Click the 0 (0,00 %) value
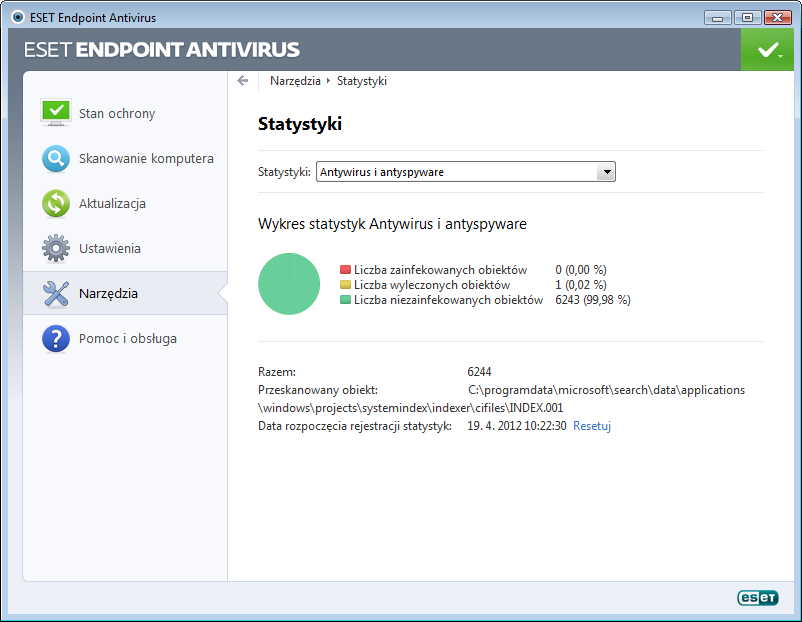The width and height of the screenshot is (802, 622). click(581, 270)
